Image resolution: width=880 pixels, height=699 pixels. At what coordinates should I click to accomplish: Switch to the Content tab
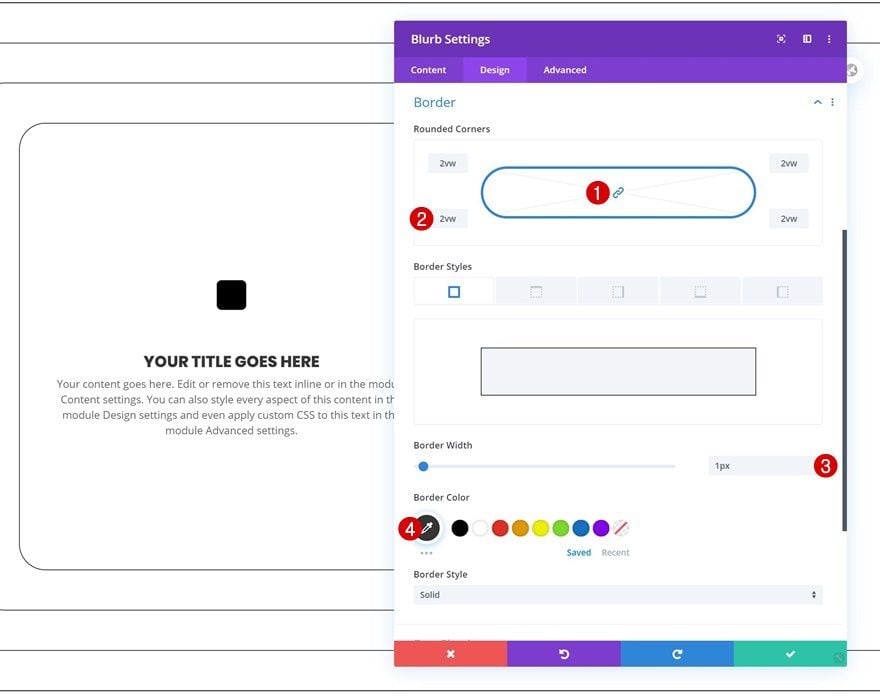pos(428,70)
